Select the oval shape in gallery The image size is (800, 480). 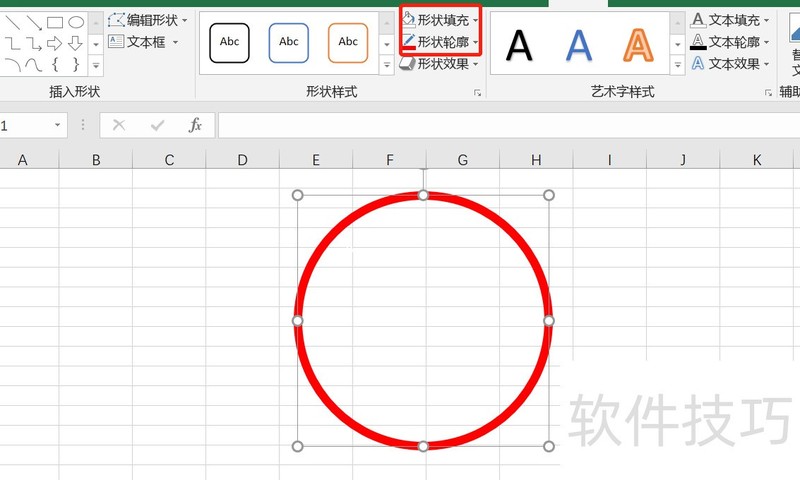pos(76,22)
